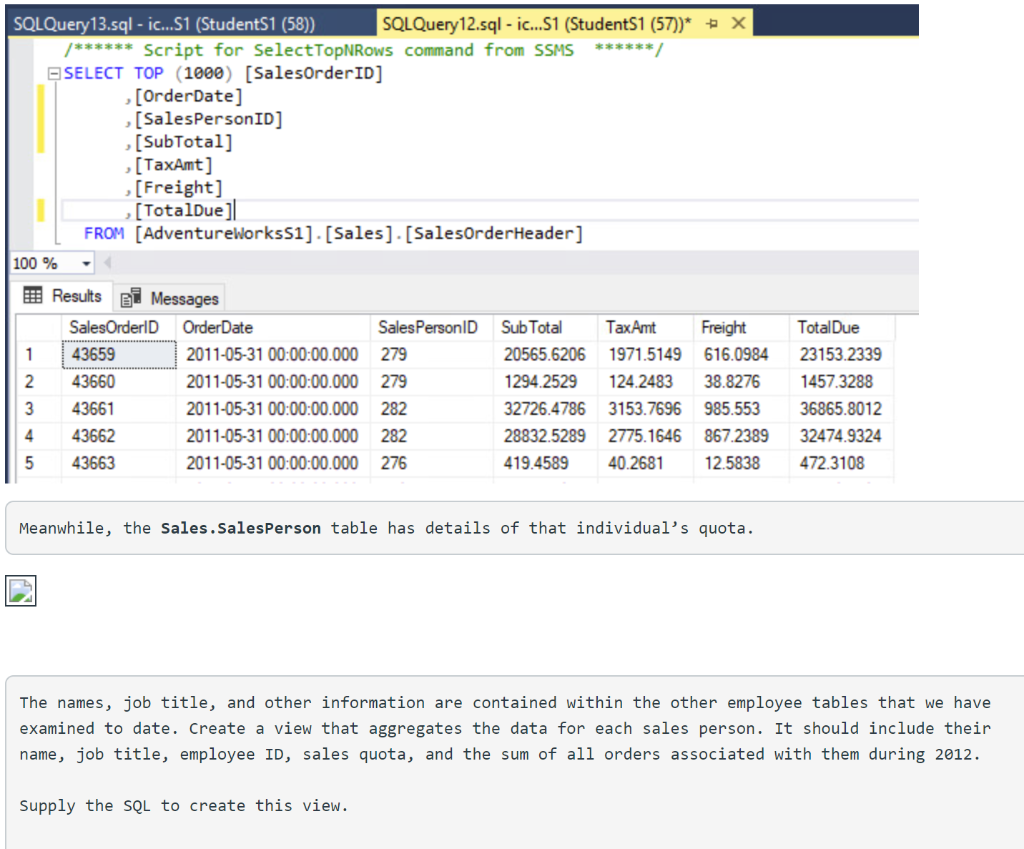Screen dimensions: 1024x849
Task: Click the broken image placeholder icon
Action: [20, 591]
